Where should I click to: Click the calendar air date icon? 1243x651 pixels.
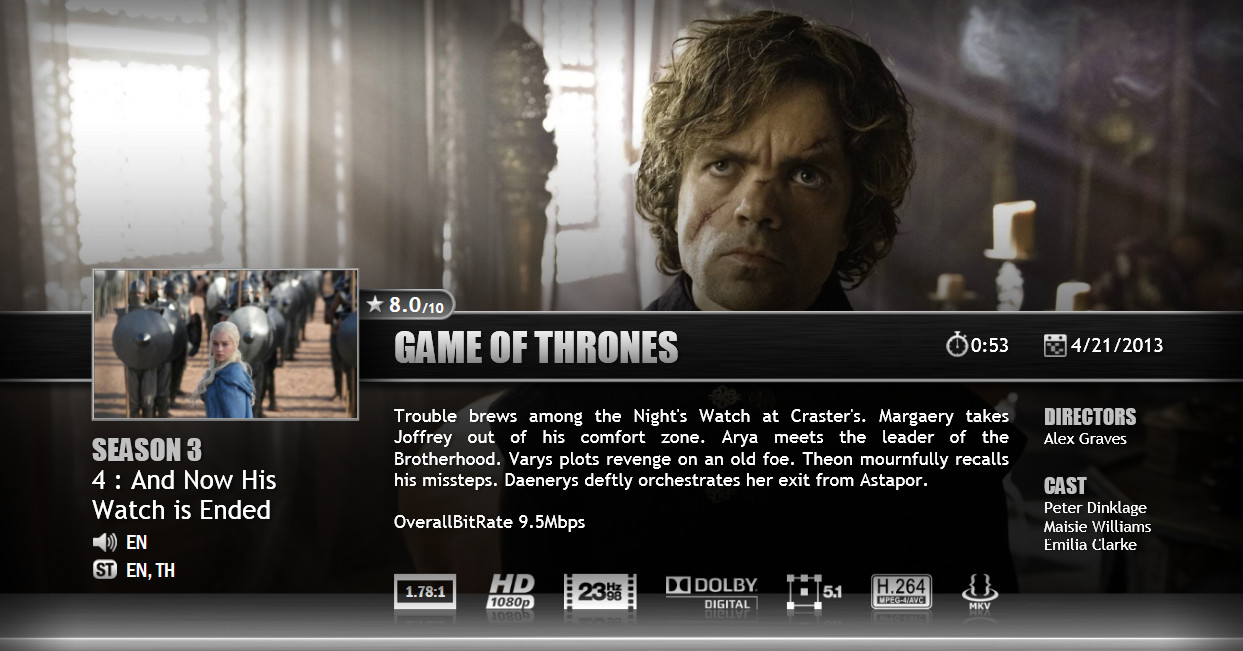(x=1055, y=345)
